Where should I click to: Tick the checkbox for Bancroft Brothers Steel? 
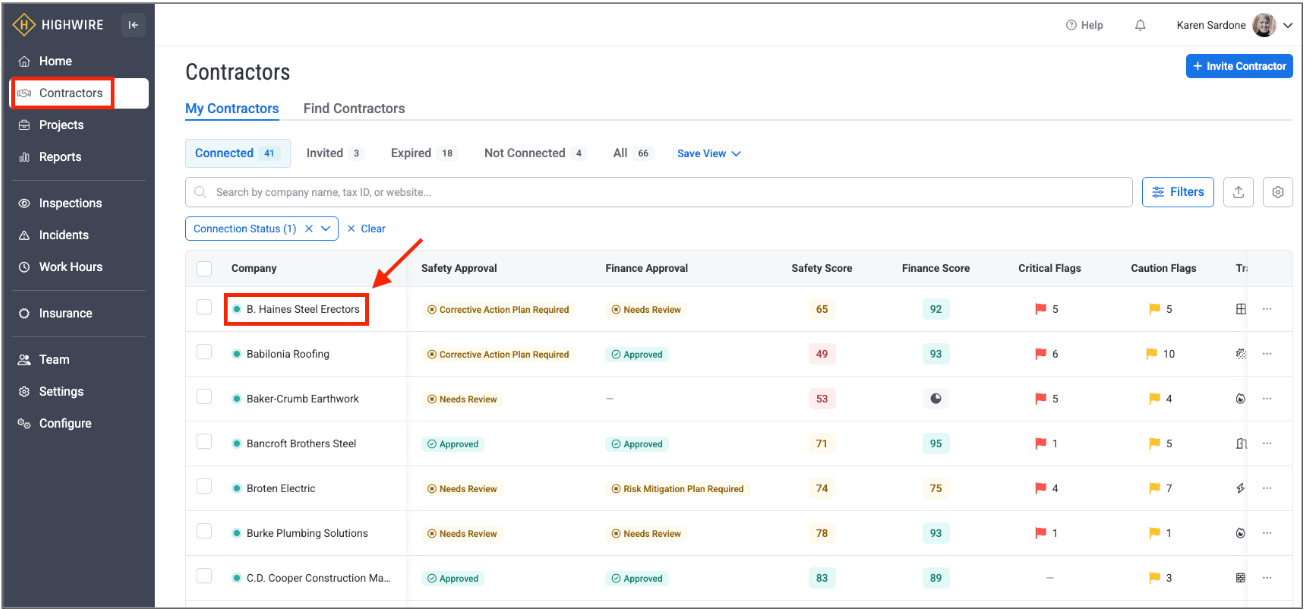tap(204, 442)
